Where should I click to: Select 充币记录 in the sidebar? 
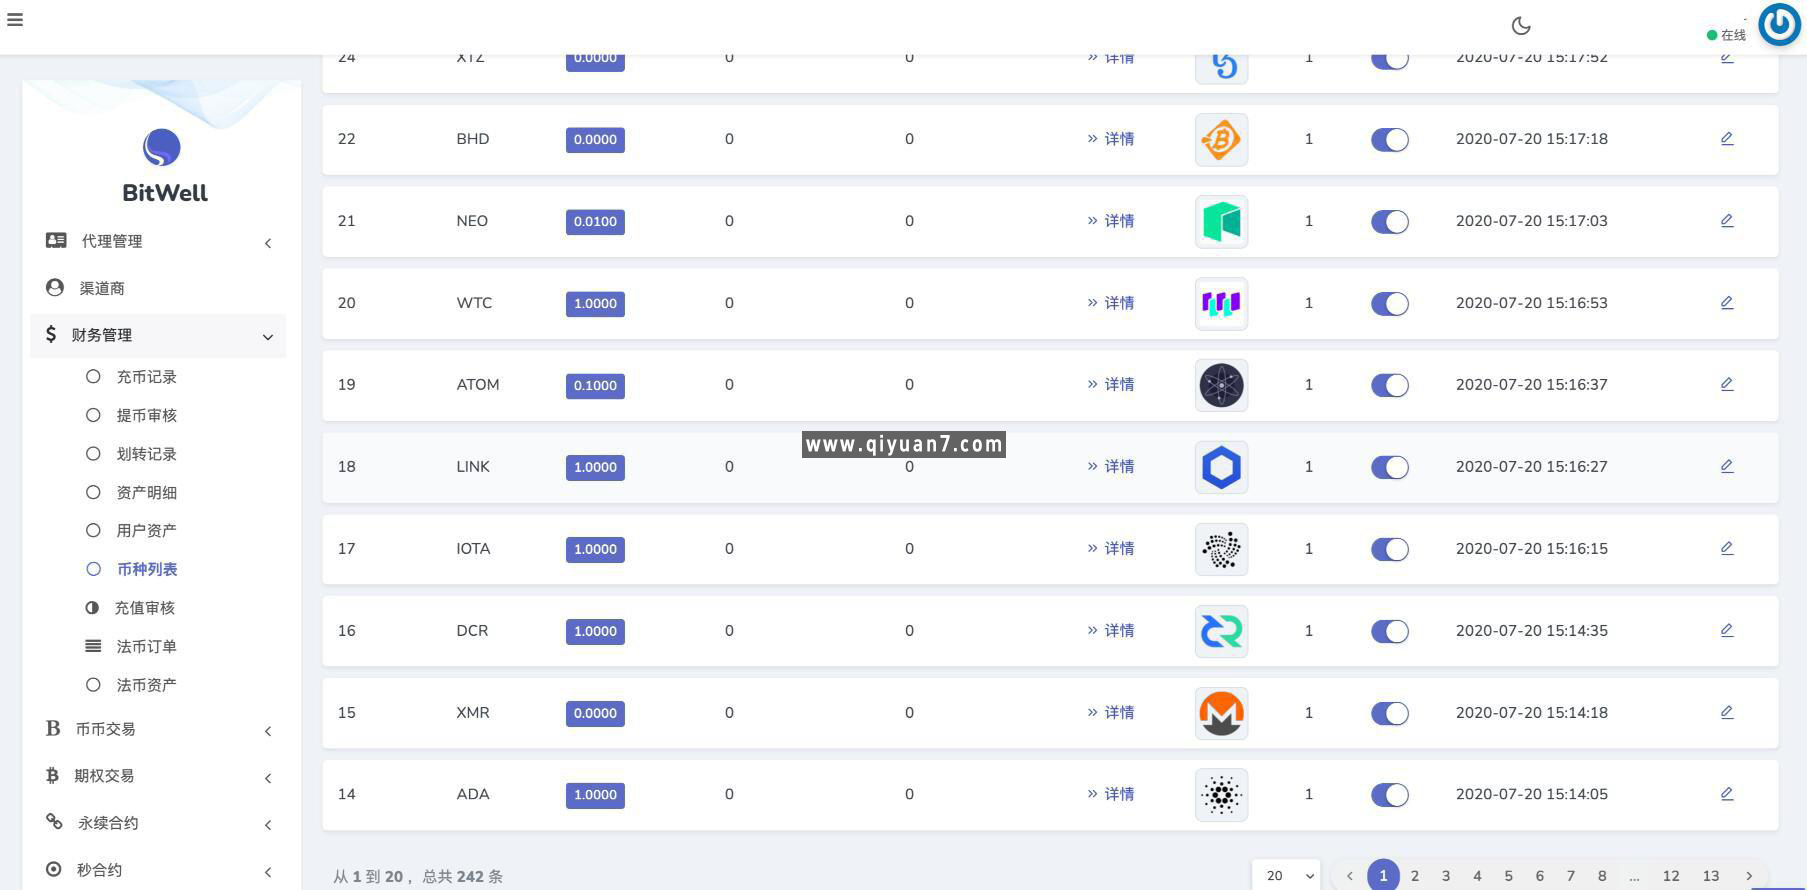146,377
